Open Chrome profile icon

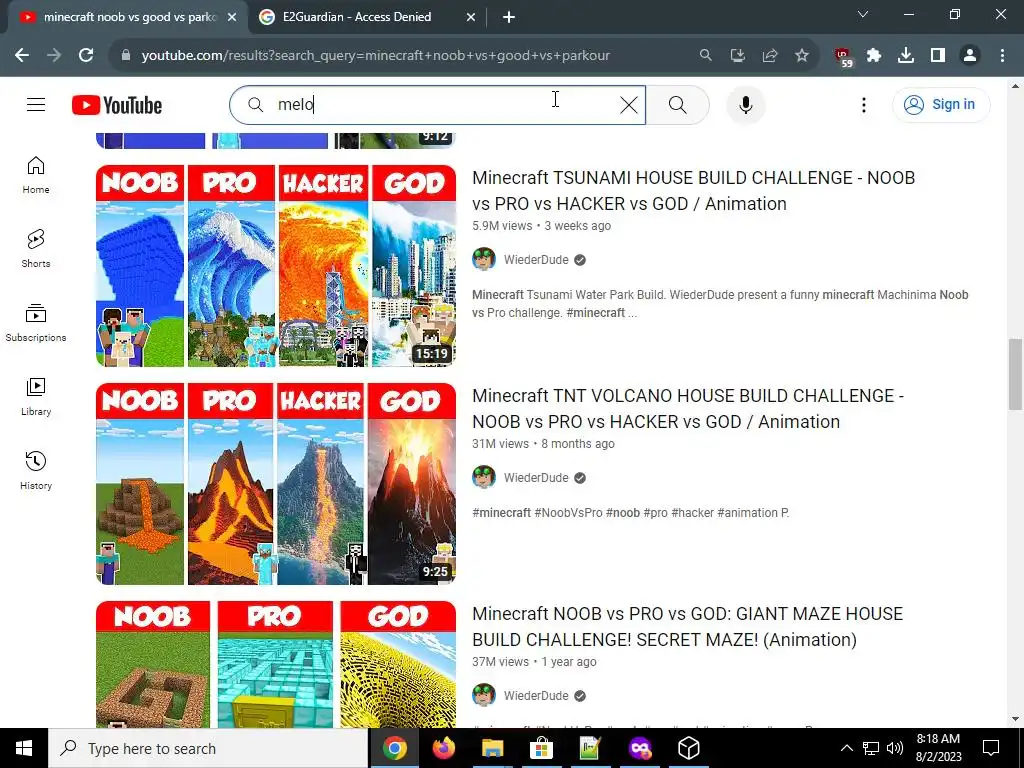(x=970, y=56)
